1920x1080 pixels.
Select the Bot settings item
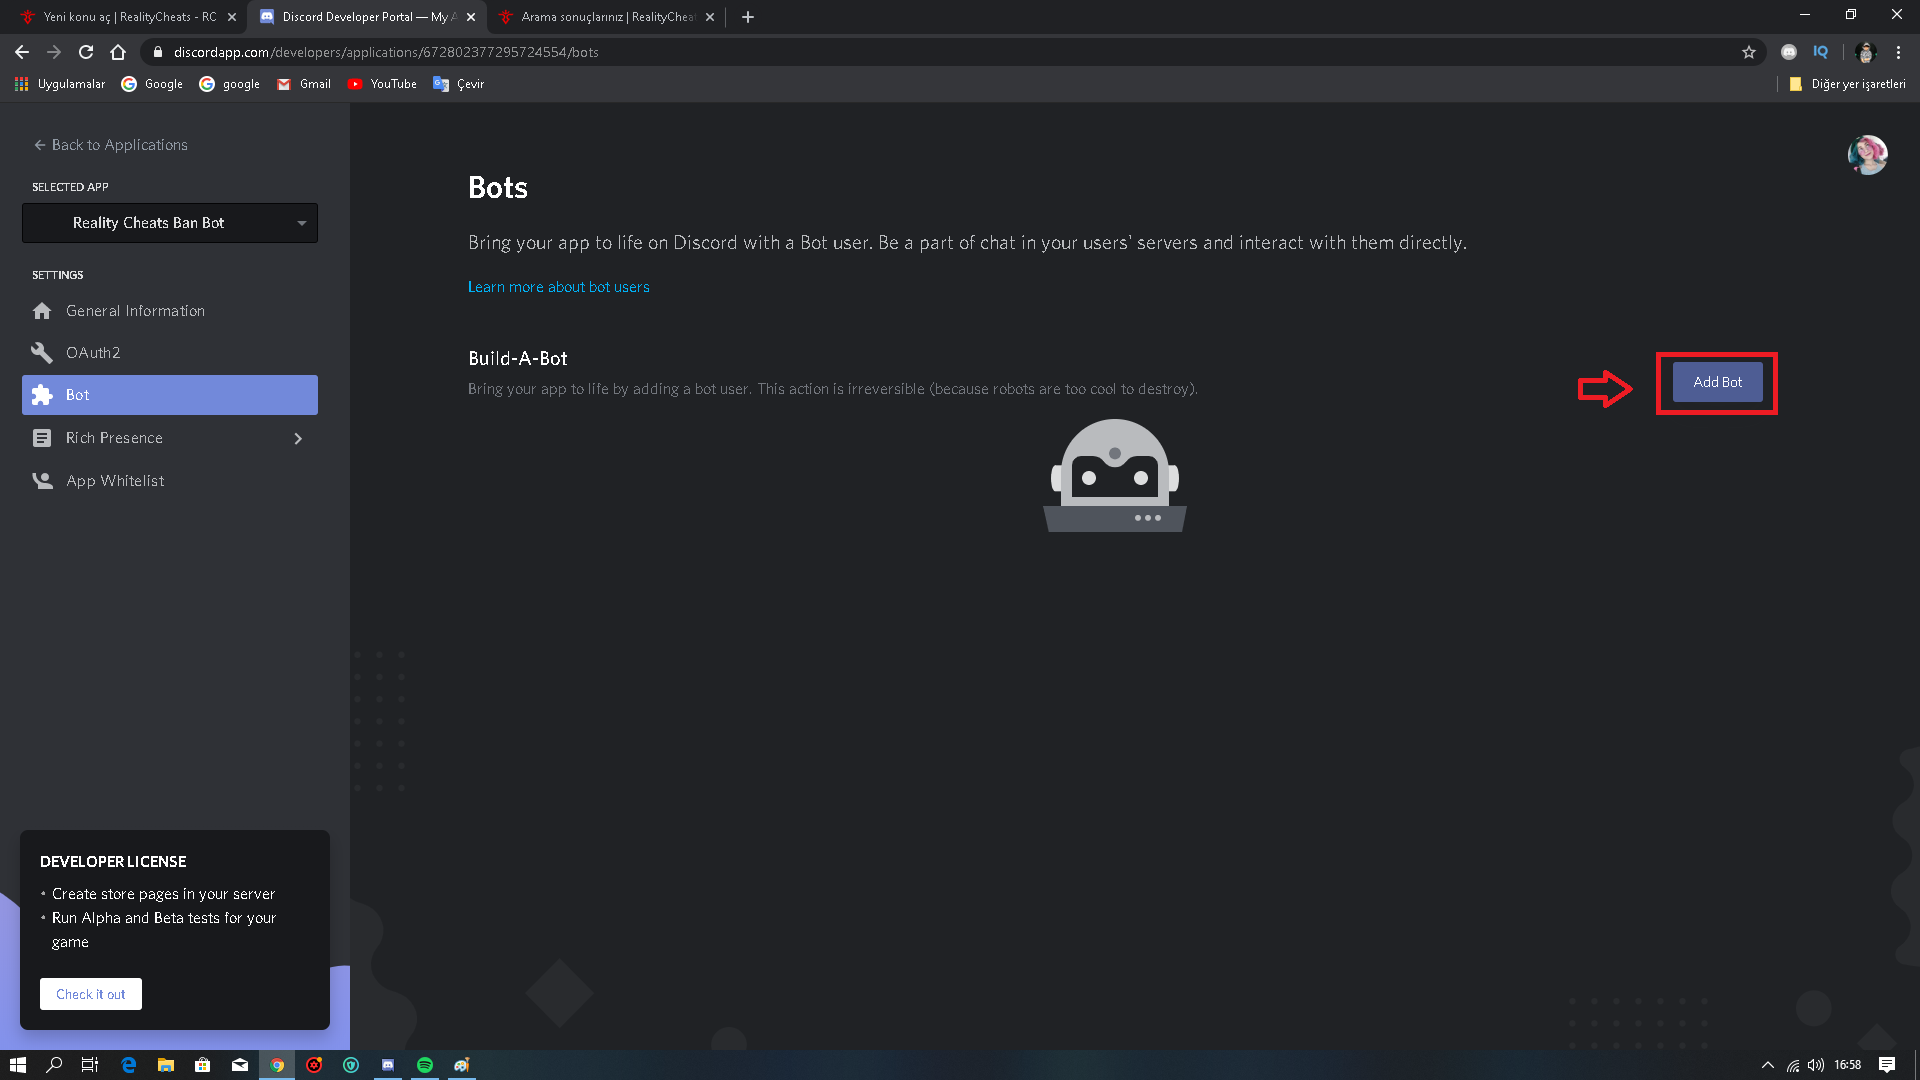click(x=170, y=395)
